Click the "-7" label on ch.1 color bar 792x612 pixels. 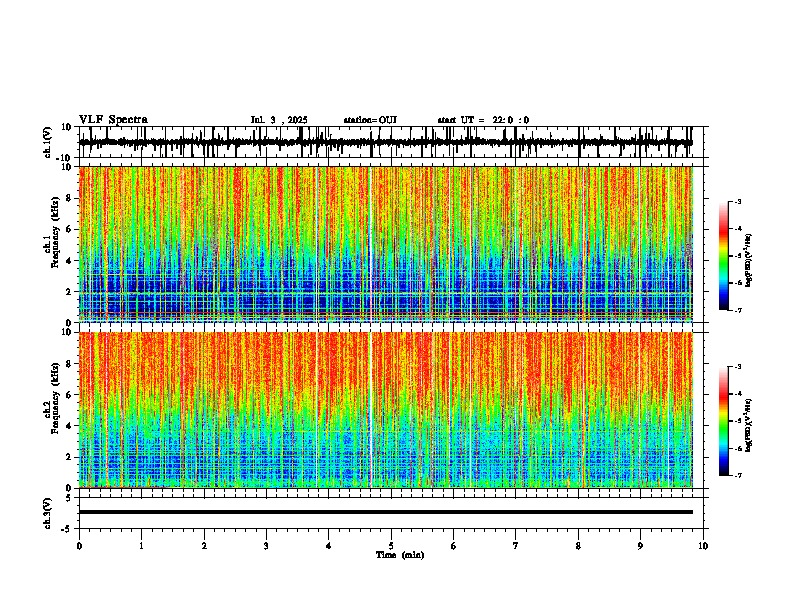(x=738, y=310)
